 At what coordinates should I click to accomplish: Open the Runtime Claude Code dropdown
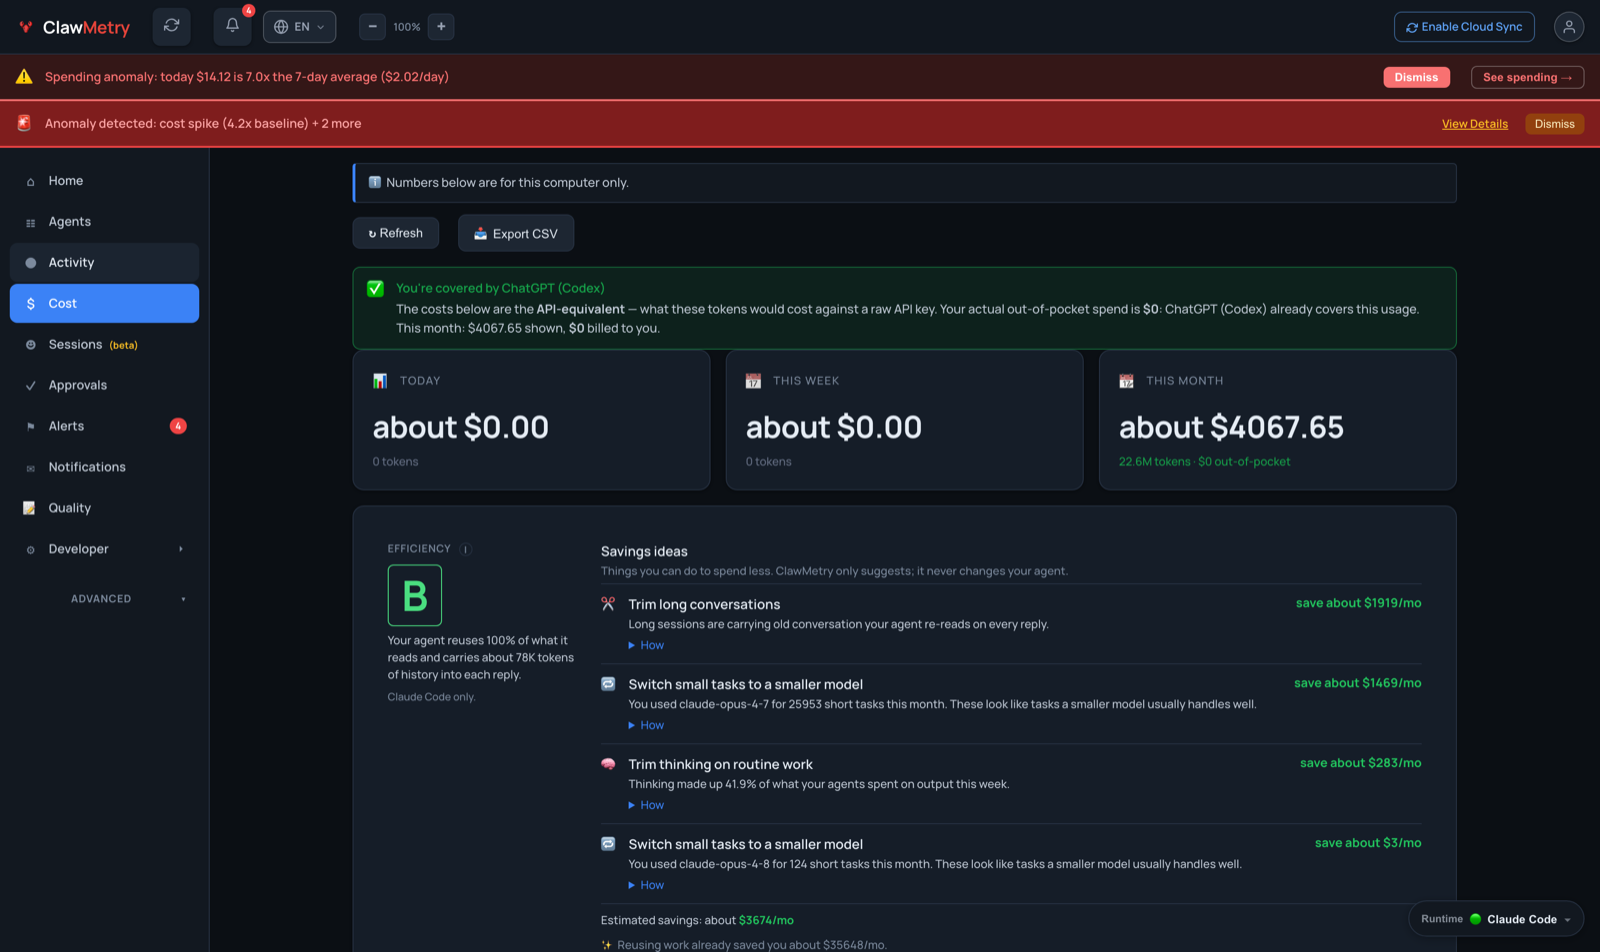[1496, 919]
